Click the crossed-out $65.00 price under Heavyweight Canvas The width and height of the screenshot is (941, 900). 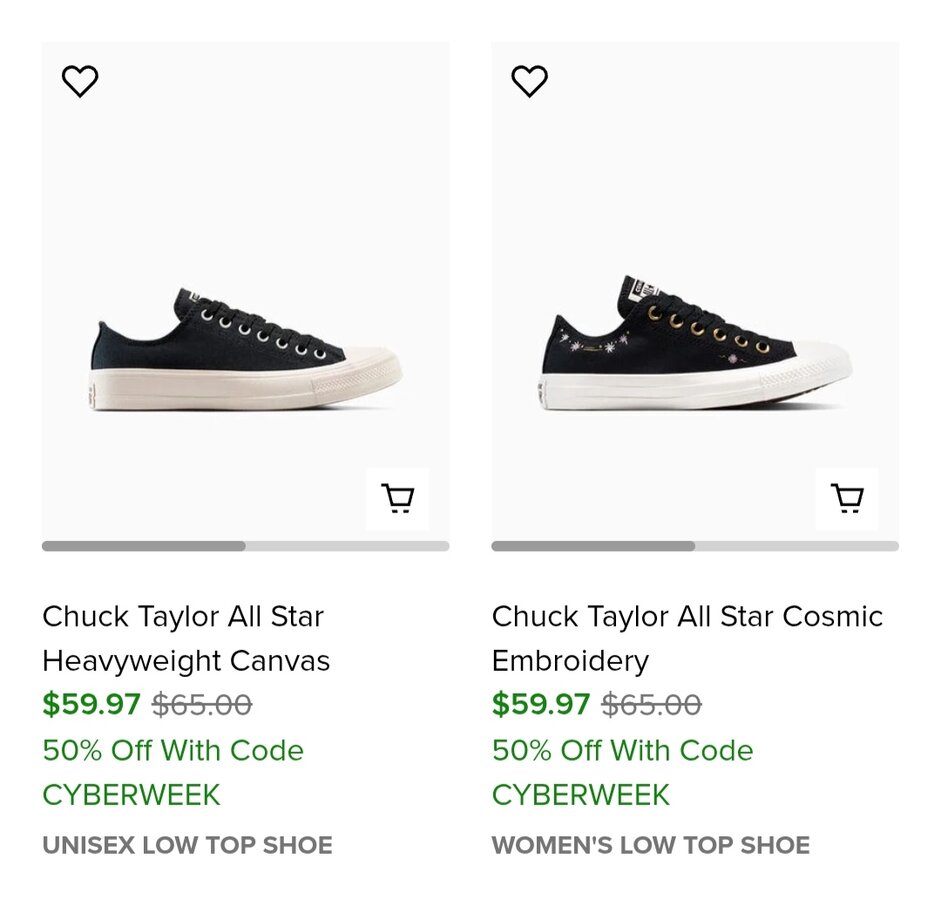click(x=202, y=704)
